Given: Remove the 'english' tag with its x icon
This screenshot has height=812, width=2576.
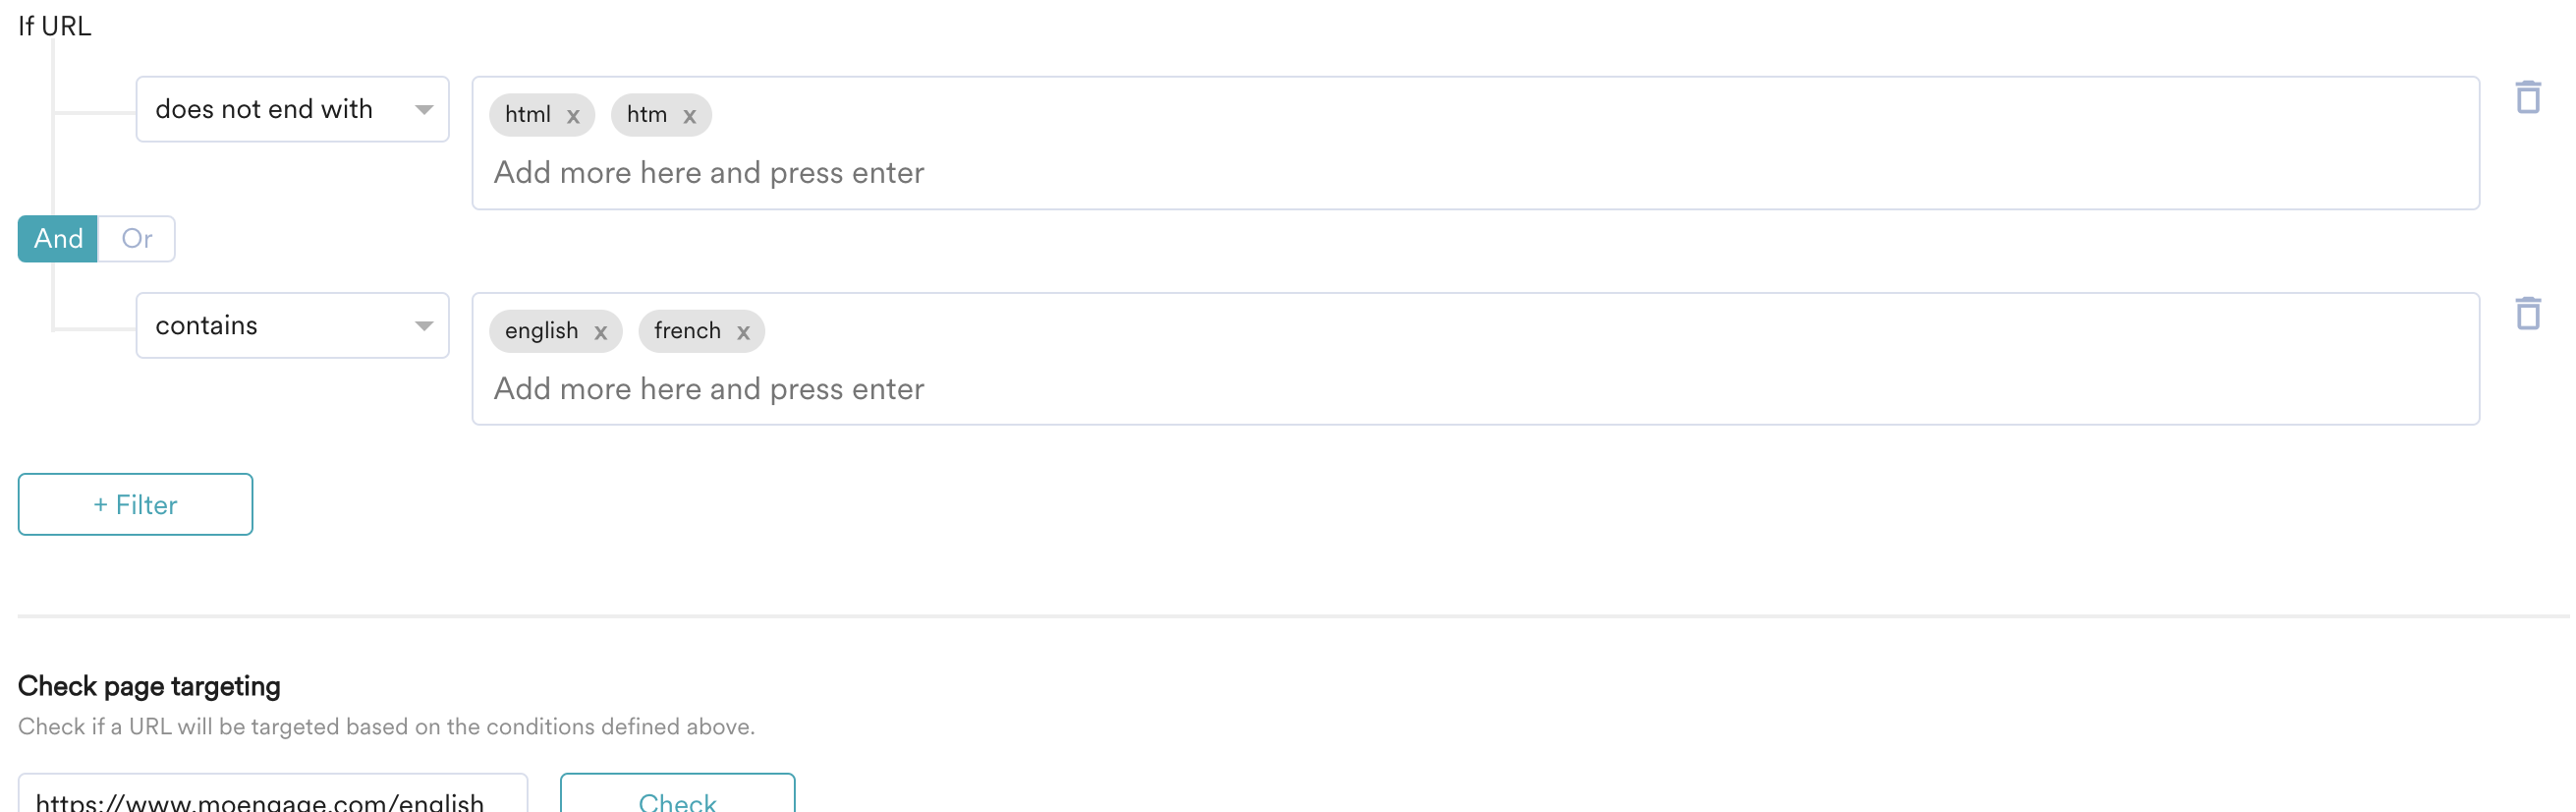Looking at the screenshot, I should tap(602, 331).
